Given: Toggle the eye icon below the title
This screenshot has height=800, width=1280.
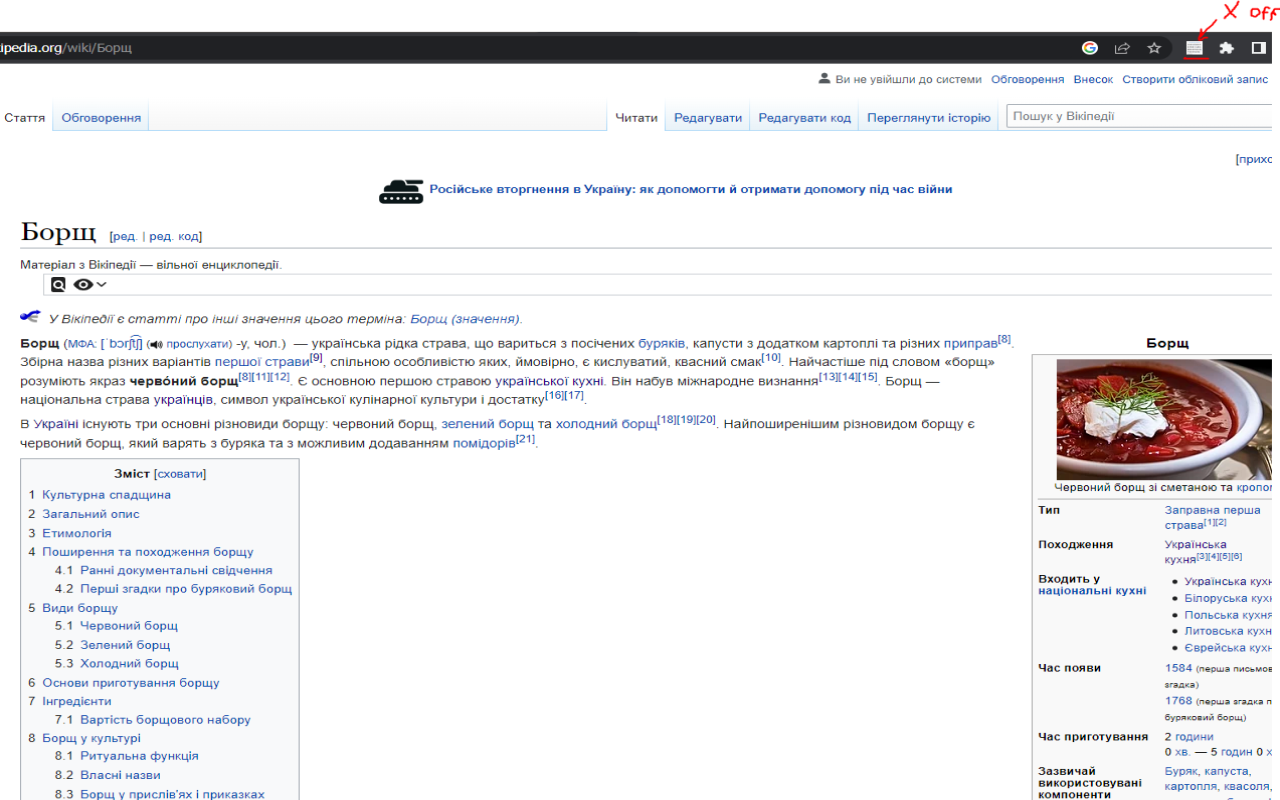Looking at the screenshot, I should pyautogui.click(x=83, y=285).
